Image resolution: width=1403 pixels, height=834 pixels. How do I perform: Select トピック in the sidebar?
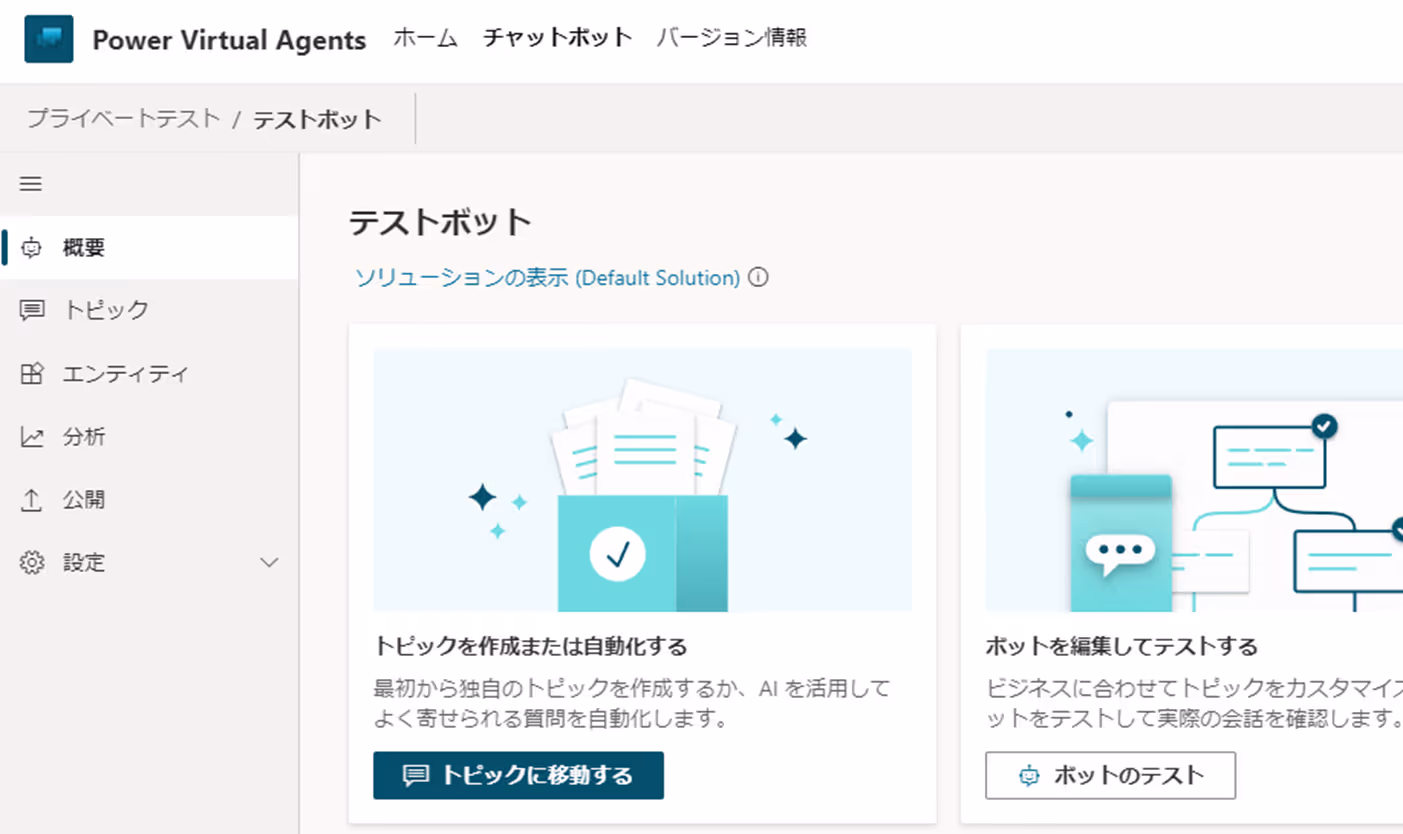(149, 310)
